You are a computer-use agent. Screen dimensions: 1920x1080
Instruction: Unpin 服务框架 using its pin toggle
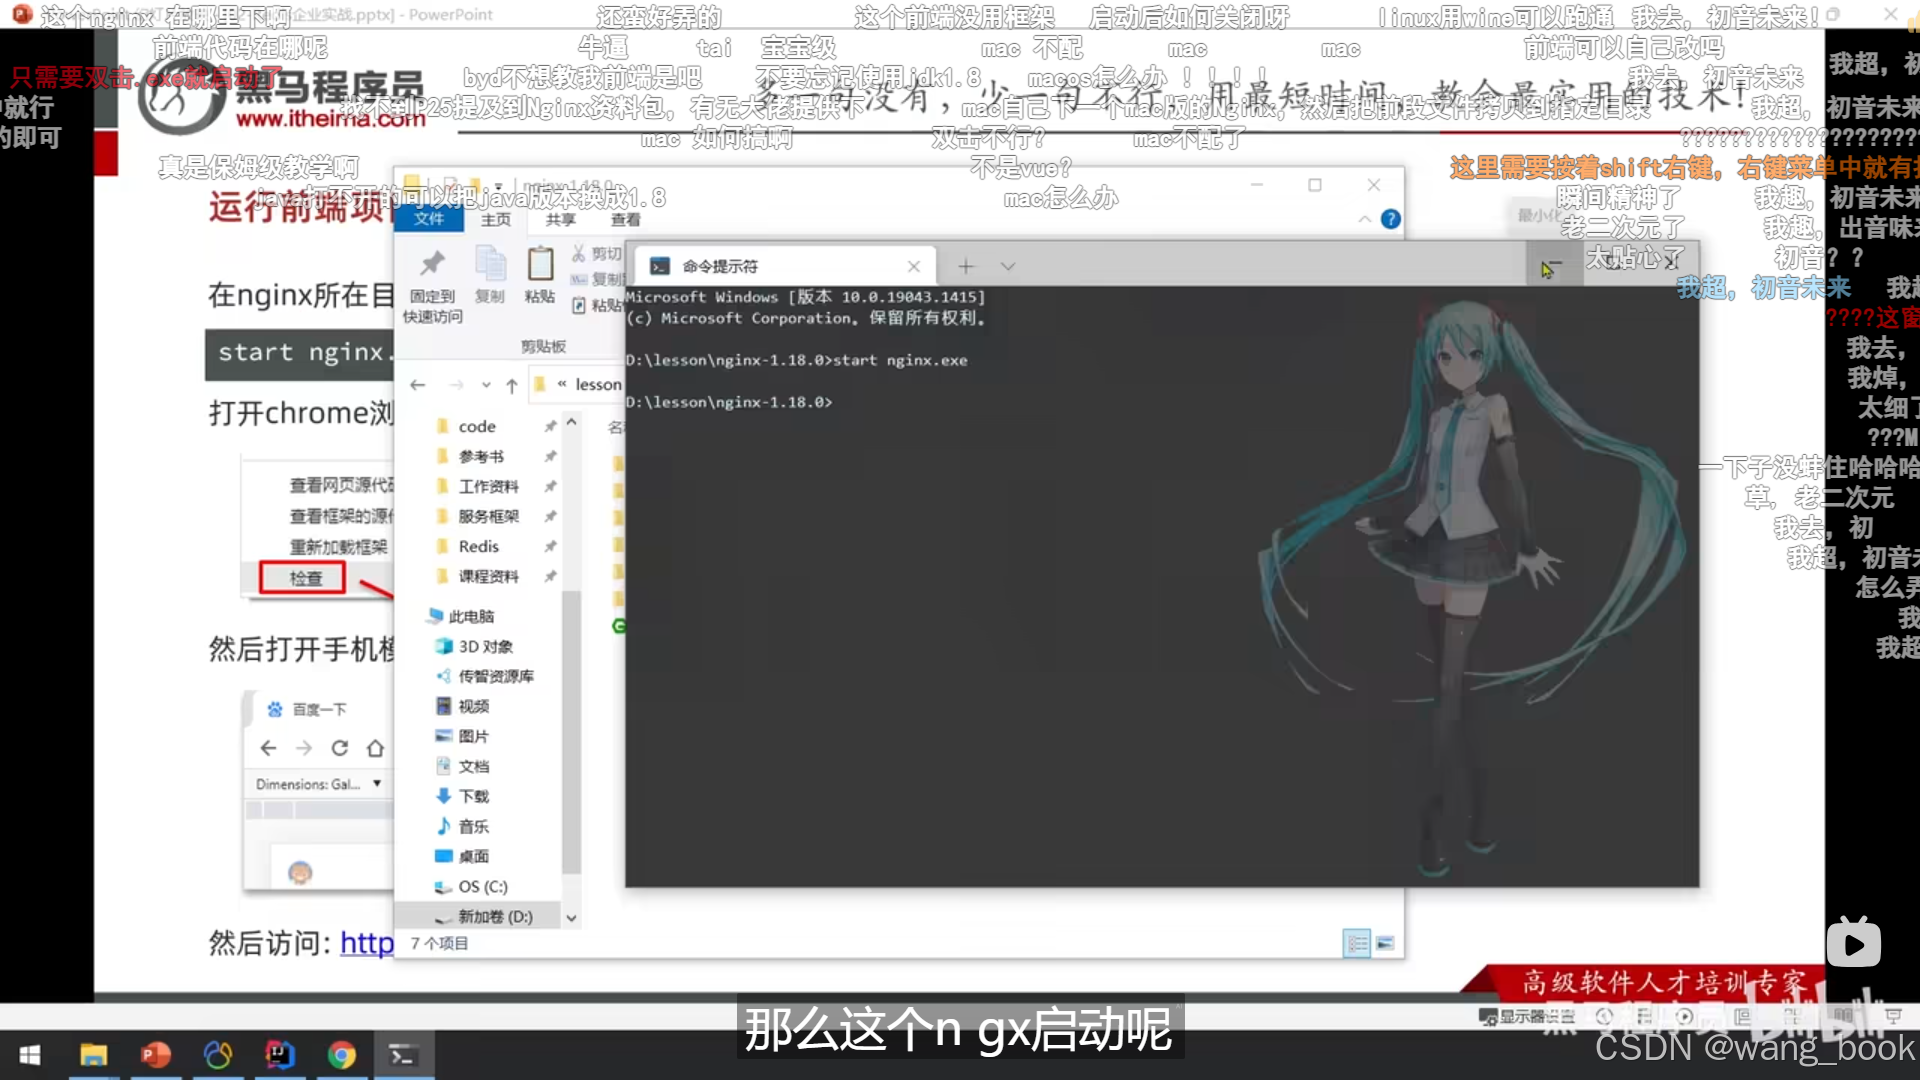(x=551, y=516)
